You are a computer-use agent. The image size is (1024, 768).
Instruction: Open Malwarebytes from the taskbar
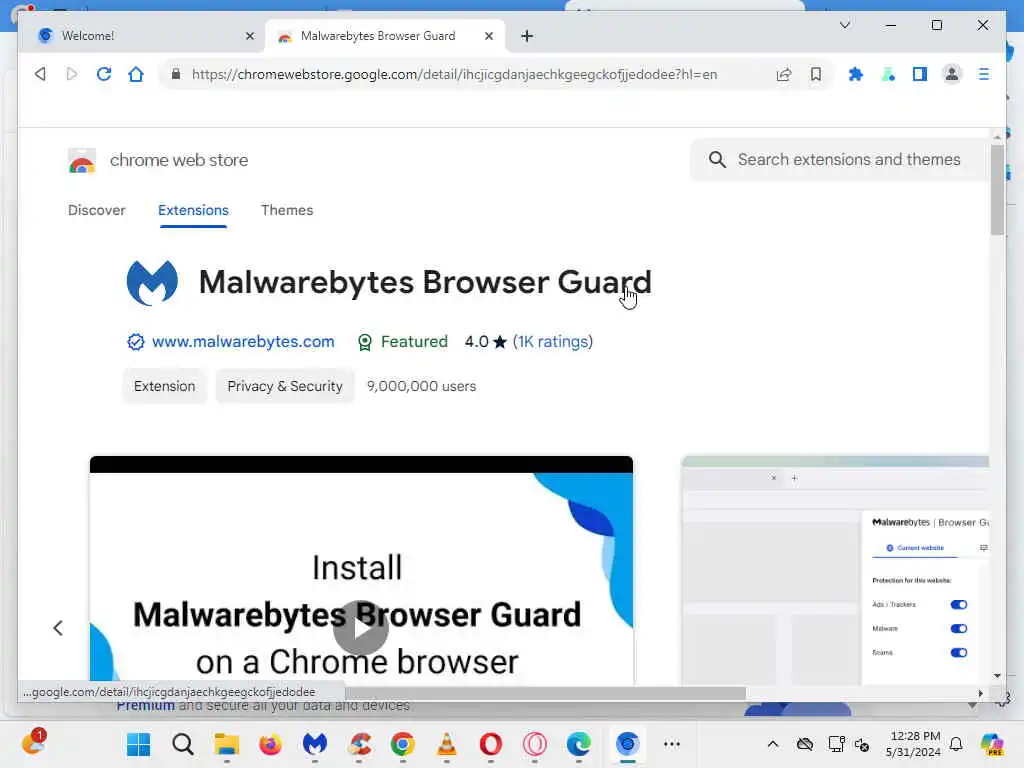[x=314, y=744]
